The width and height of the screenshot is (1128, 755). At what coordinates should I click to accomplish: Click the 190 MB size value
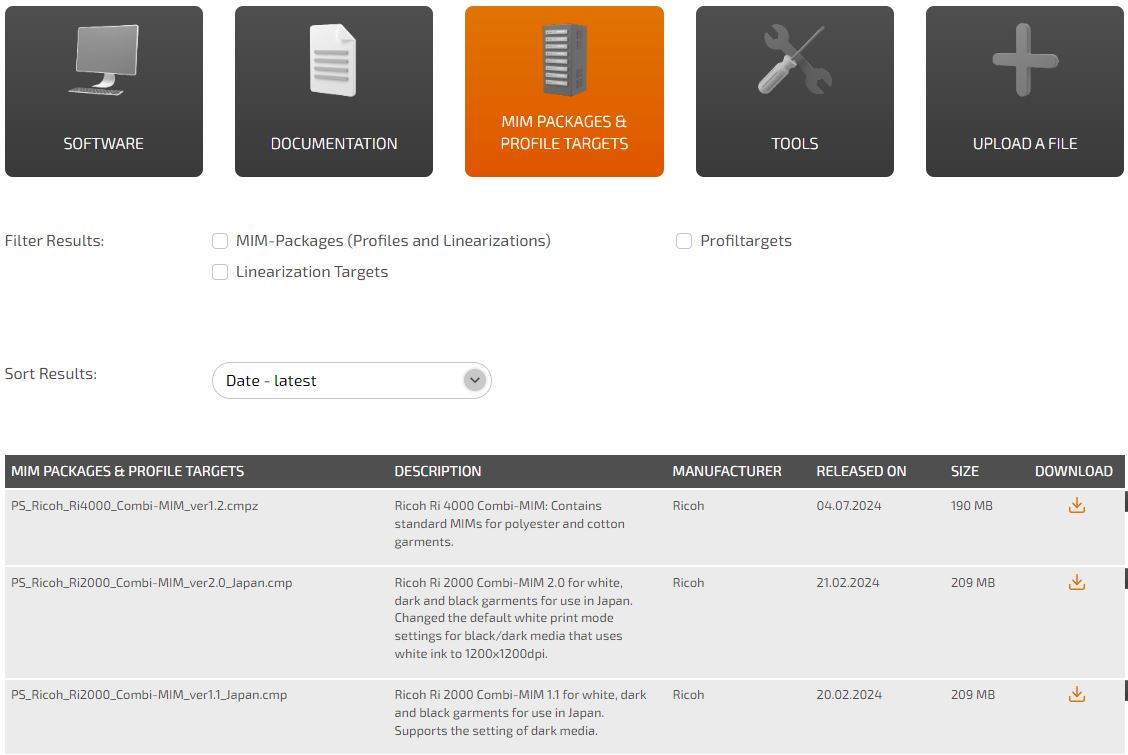coord(972,505)
